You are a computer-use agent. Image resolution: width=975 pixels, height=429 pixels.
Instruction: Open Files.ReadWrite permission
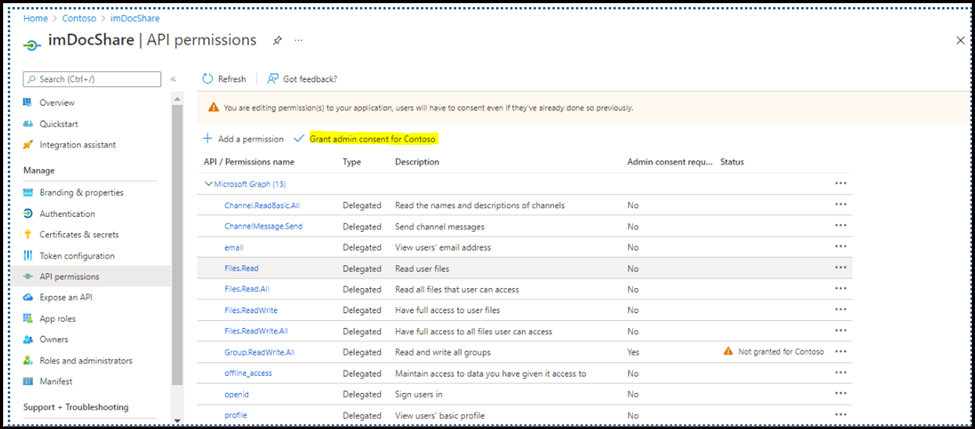pyautogui.click(x=251, y=310)
